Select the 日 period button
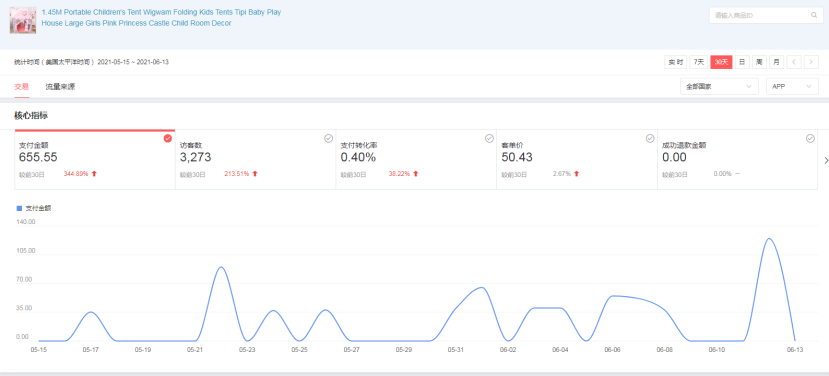This screenshot has width=829, height=376. point(742,62)
